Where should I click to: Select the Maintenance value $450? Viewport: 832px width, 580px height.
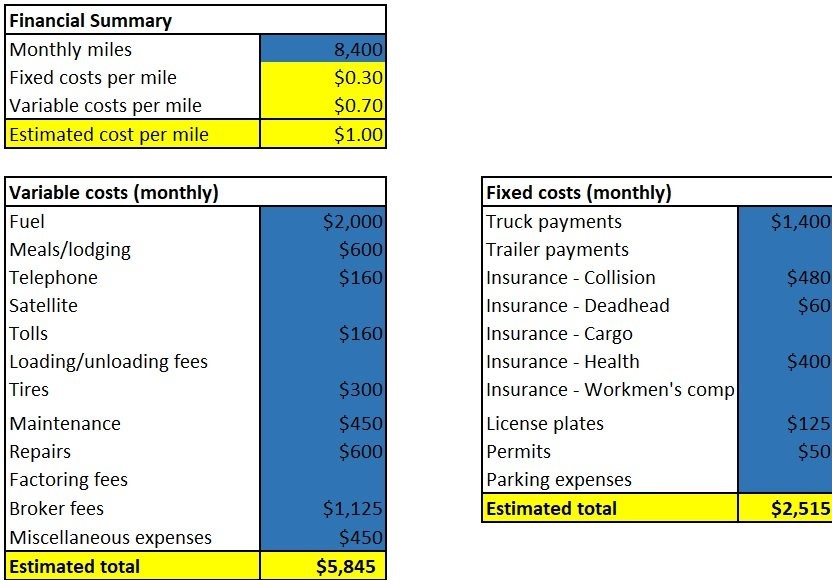click(322, 424)
